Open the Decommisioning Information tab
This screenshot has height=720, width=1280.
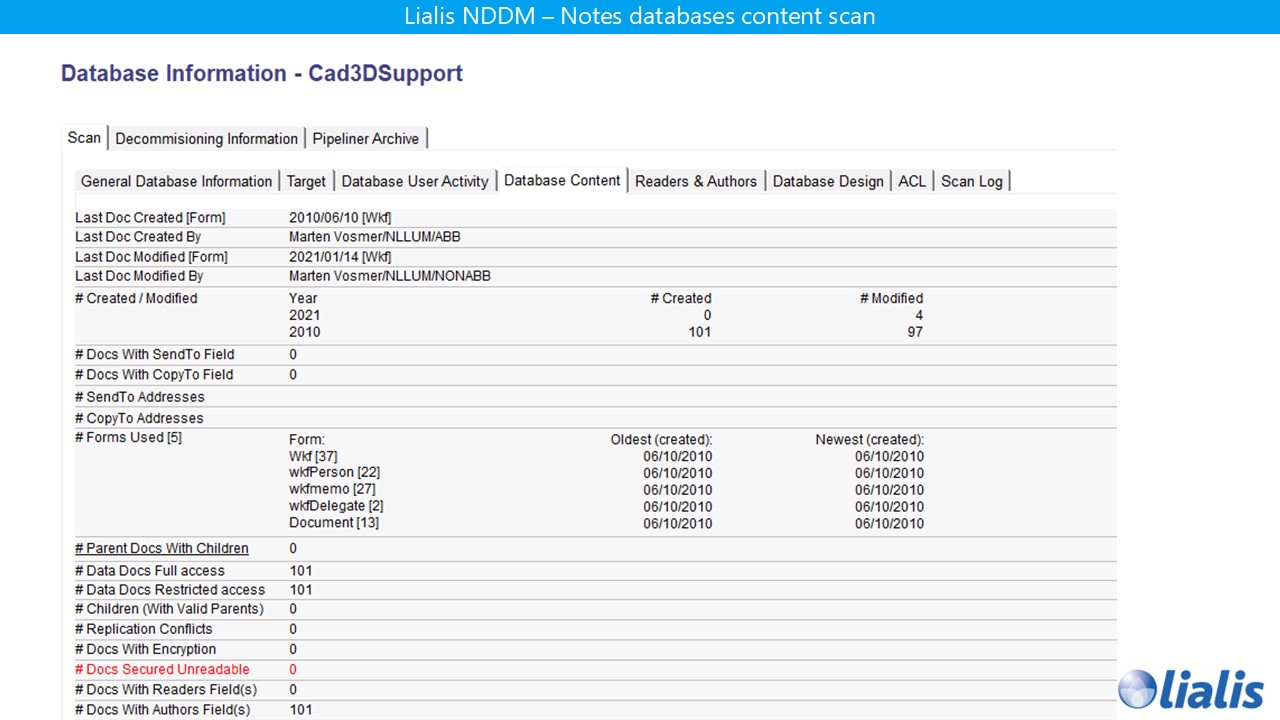(x=206, y=139)
